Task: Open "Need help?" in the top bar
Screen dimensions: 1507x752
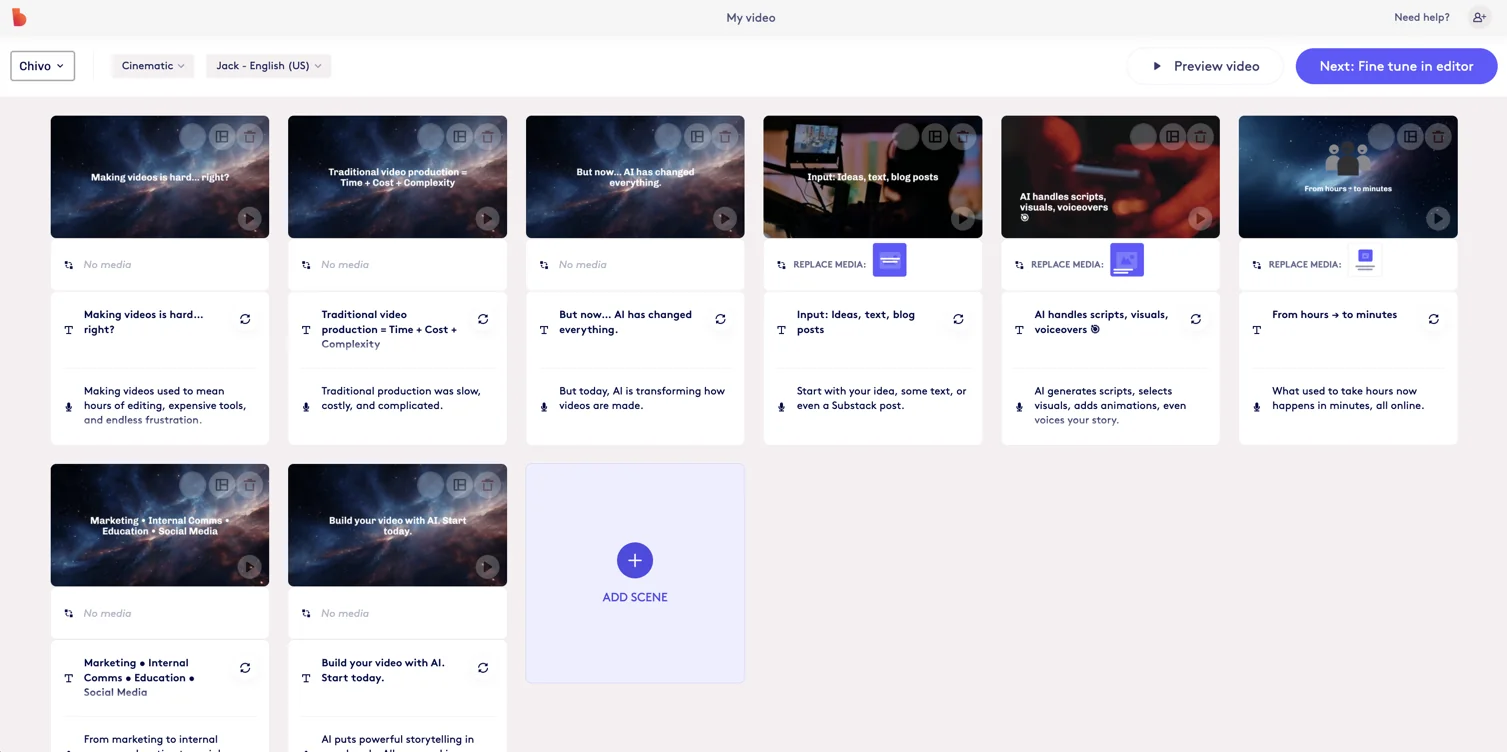Action: pyautogui.click(x=1421, y=17)
